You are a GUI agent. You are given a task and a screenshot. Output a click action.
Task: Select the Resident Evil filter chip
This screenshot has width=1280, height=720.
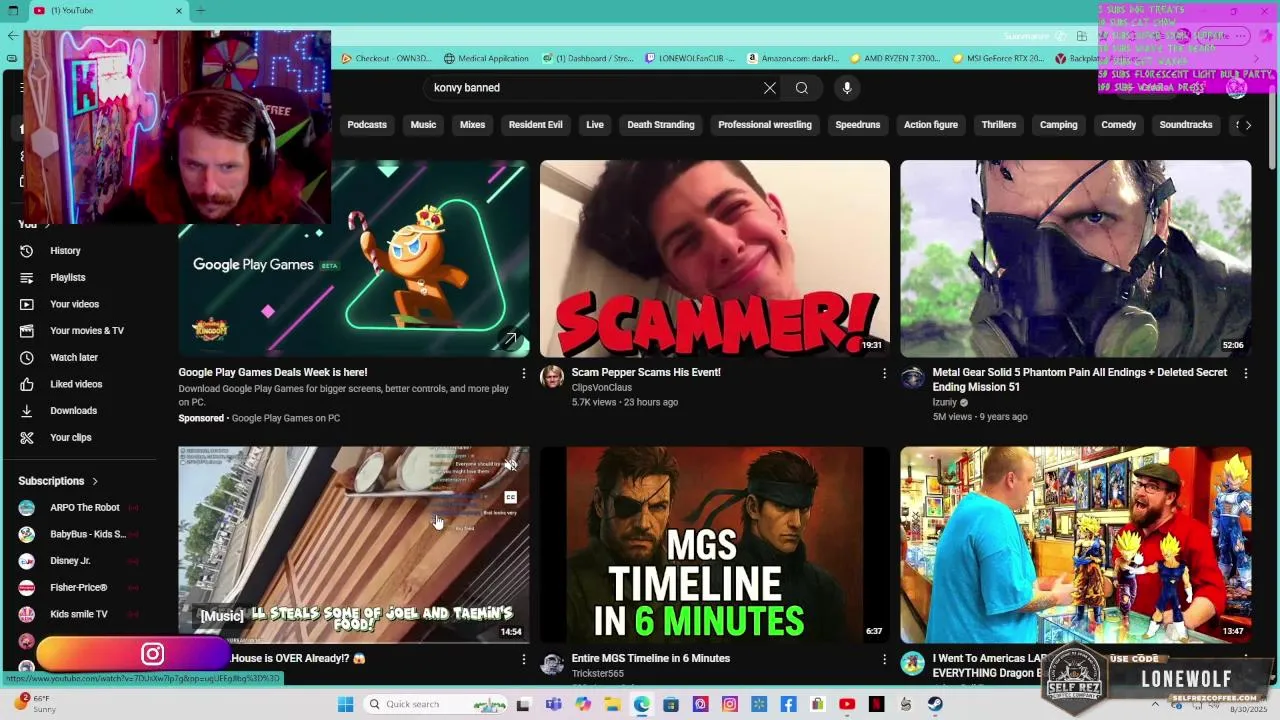pyautogui.click(x=536, y=125)
